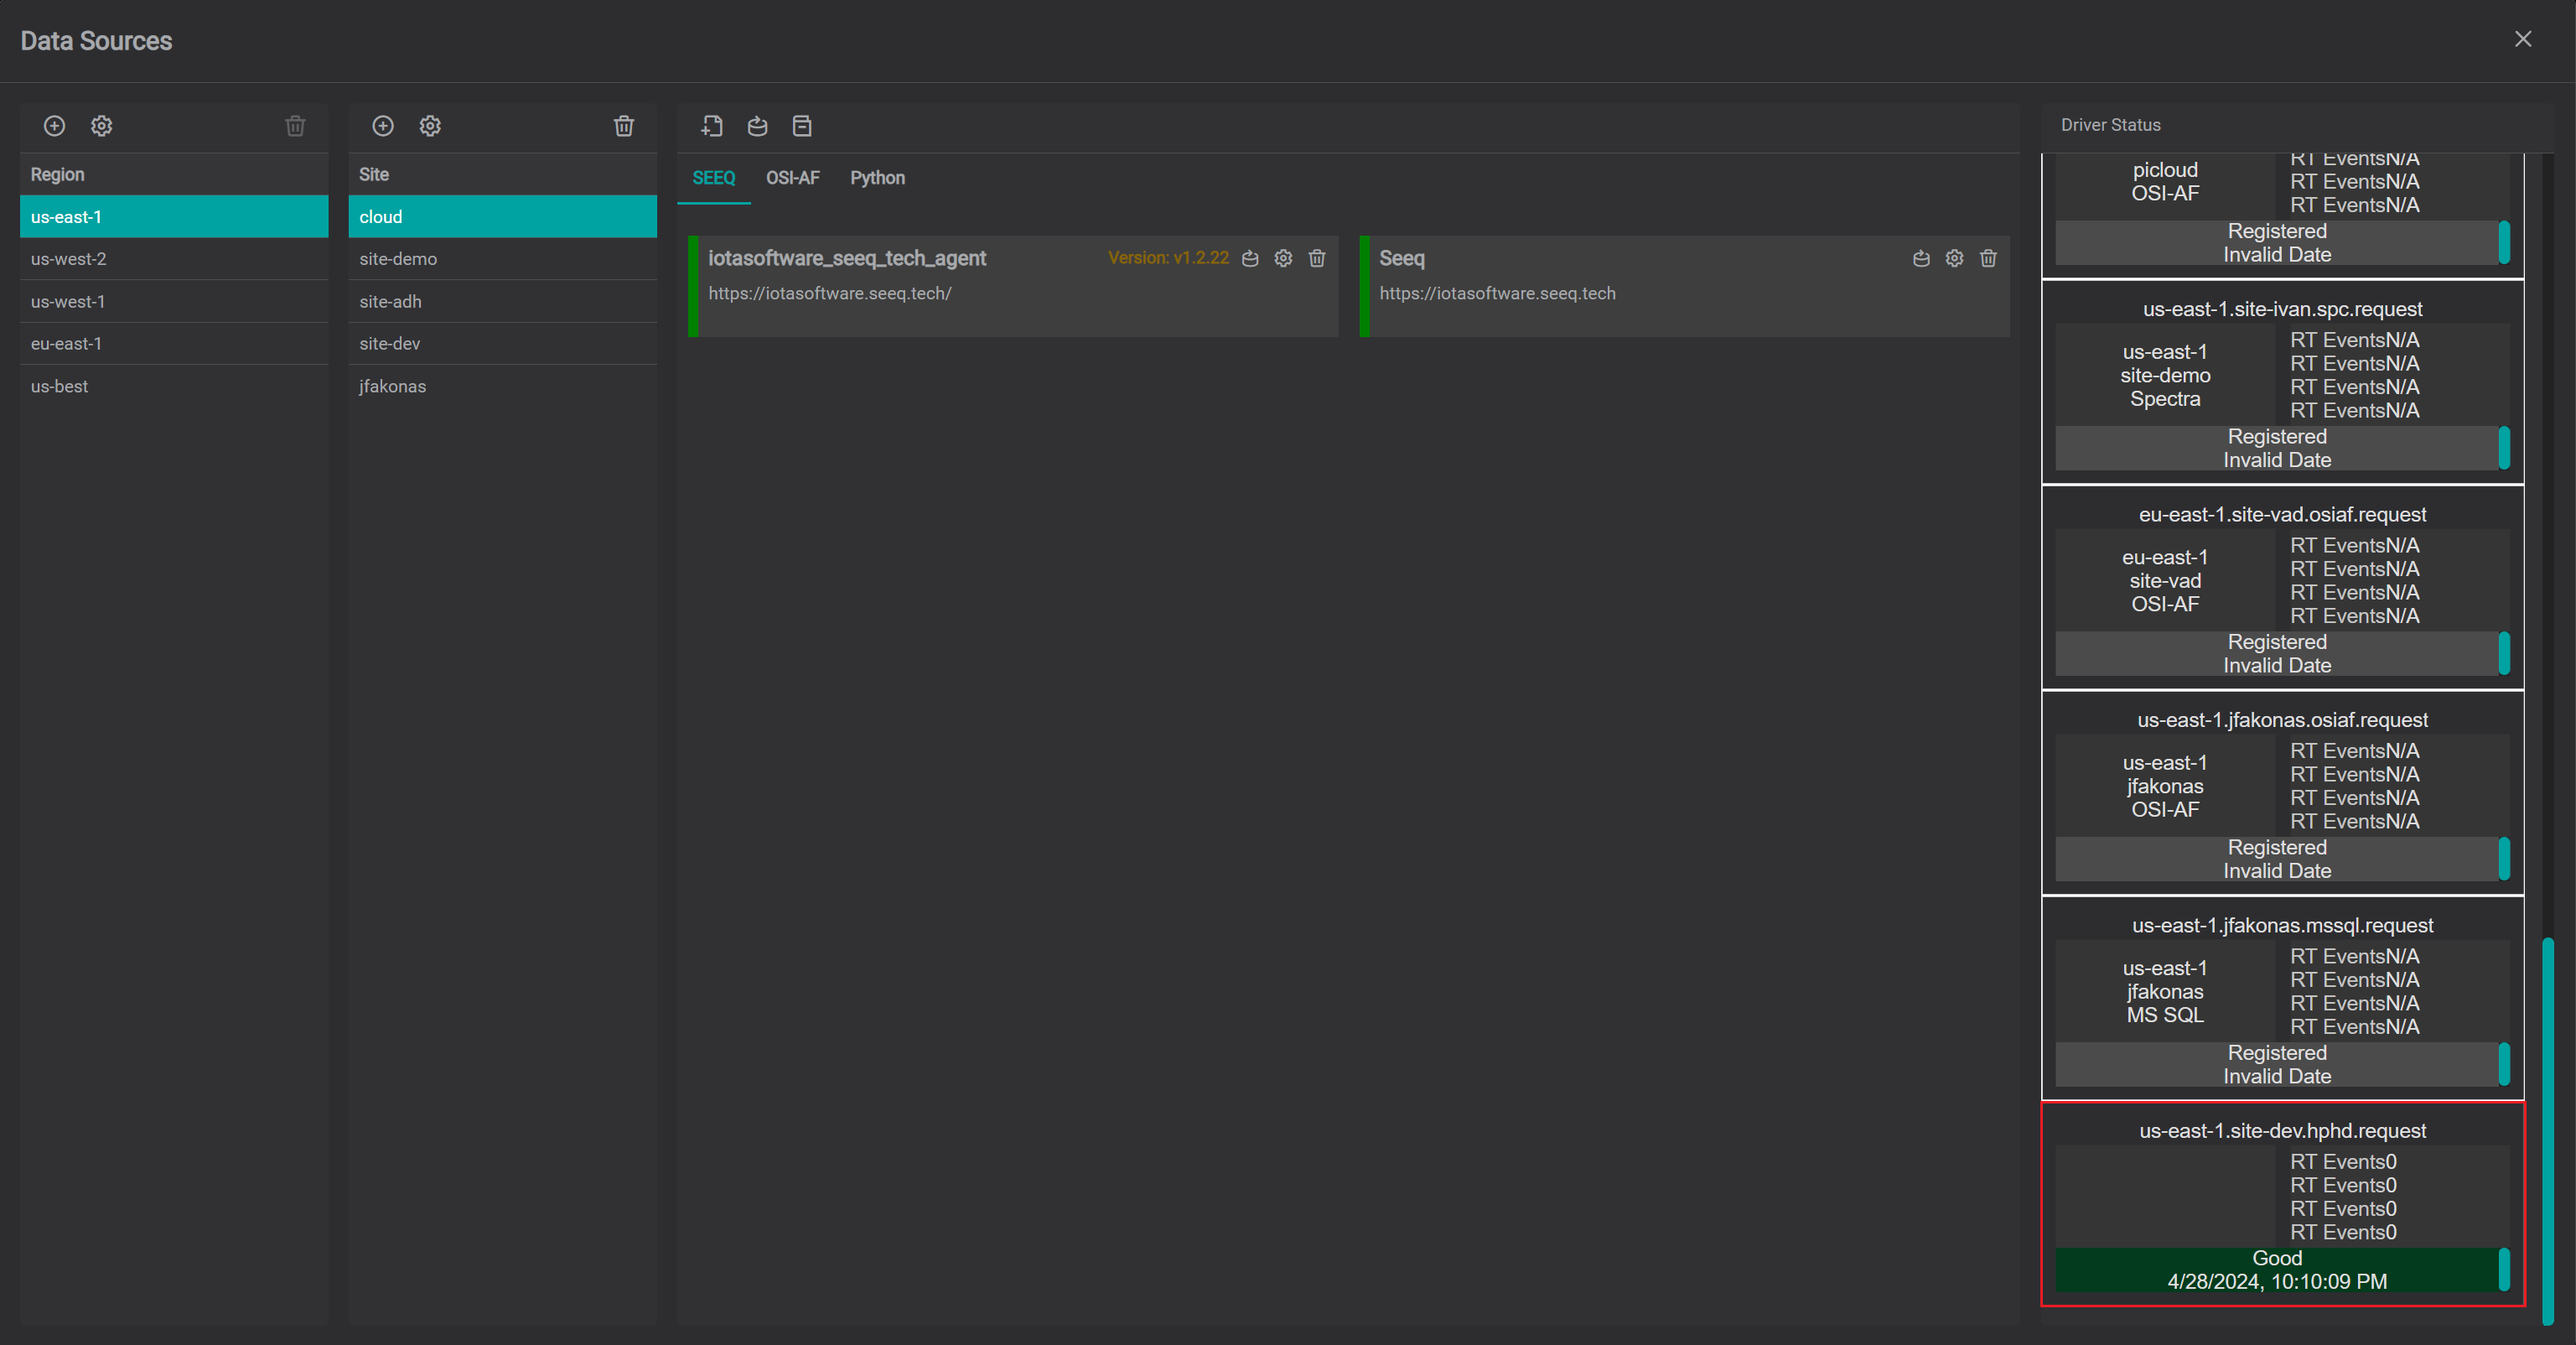Screen dimensions: 2576x1345
Task: Open settings for the Seeq card
Action: tap(1955, 259)
